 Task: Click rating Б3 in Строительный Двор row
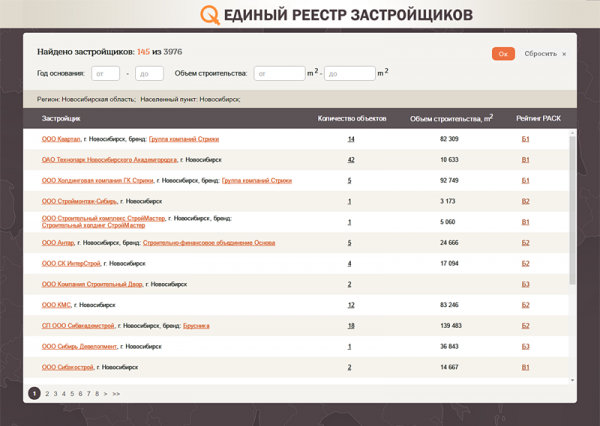coord(525,284)
